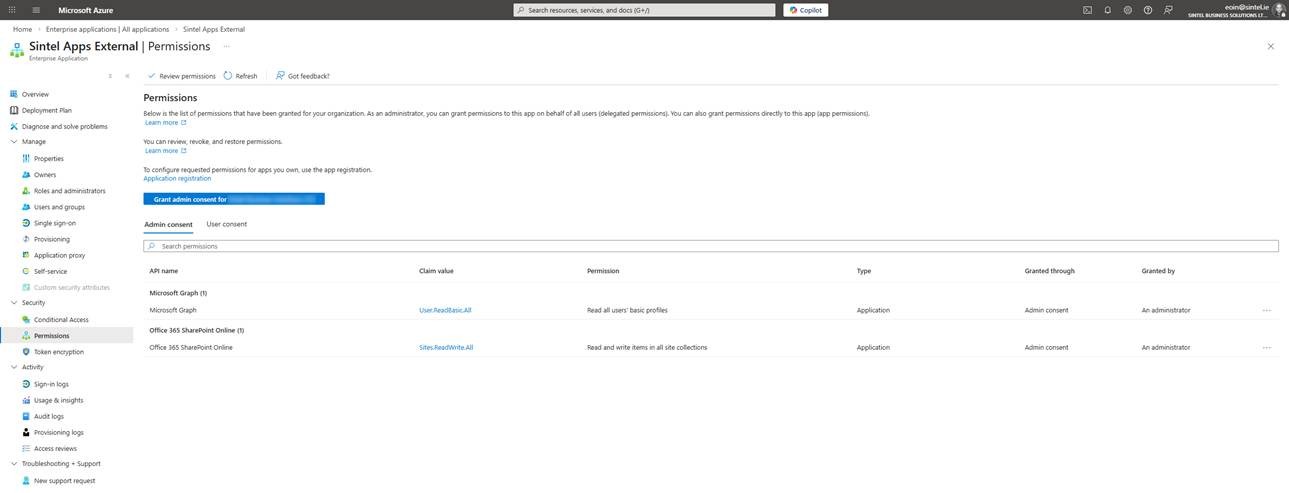The height and width of the screenshot is (493, 1289).
Task: Collapse Troubleshooting + Support section
Action: click(x=14, y=464)
